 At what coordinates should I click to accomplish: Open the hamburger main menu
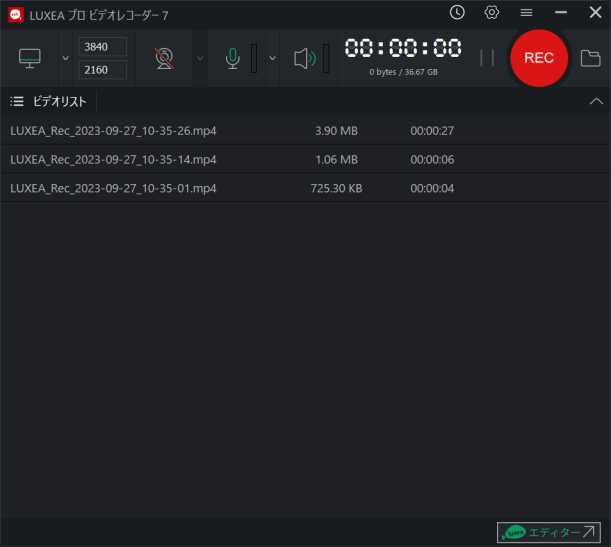point(526,12)
